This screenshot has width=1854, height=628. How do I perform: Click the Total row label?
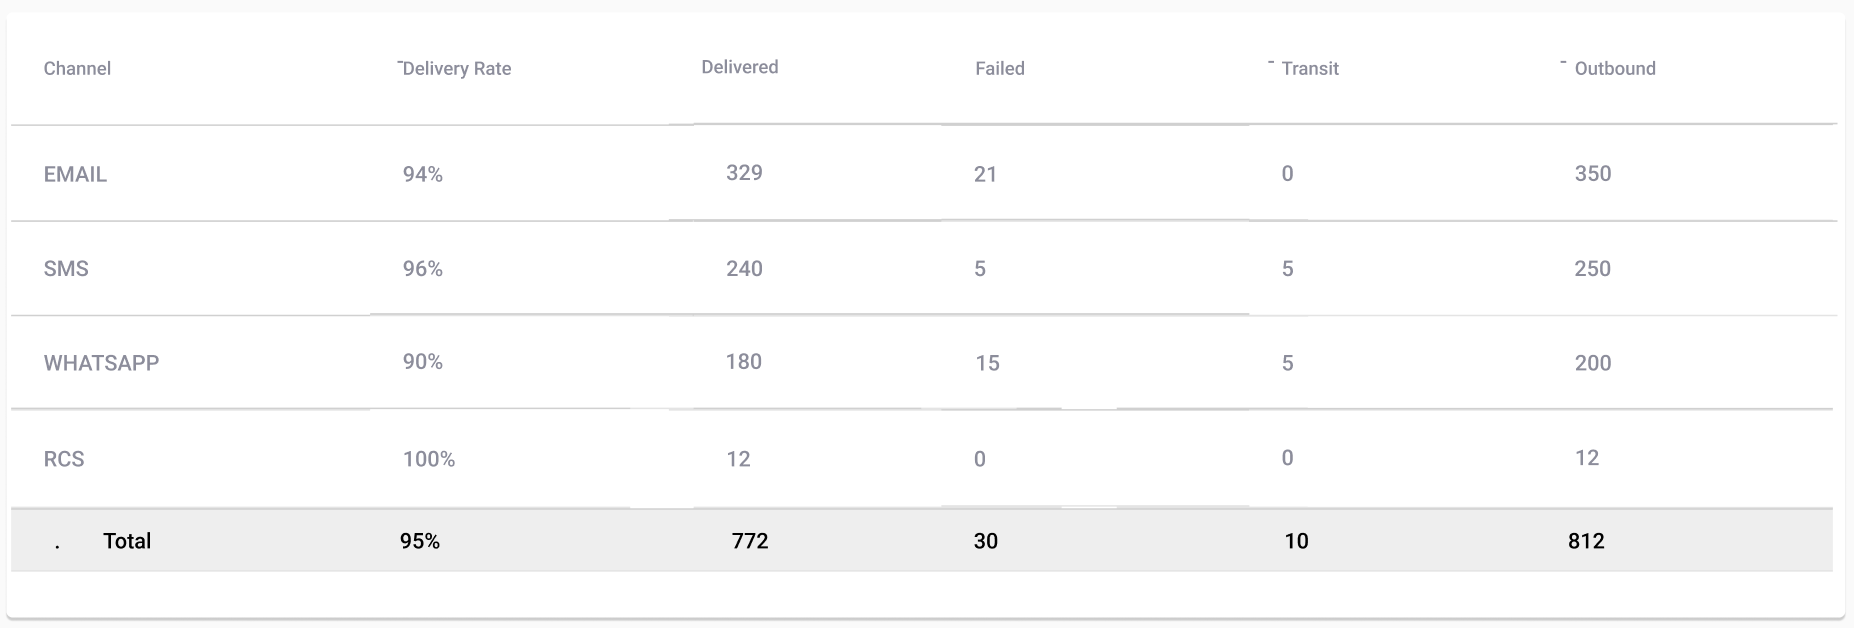(x=127, y=541)
